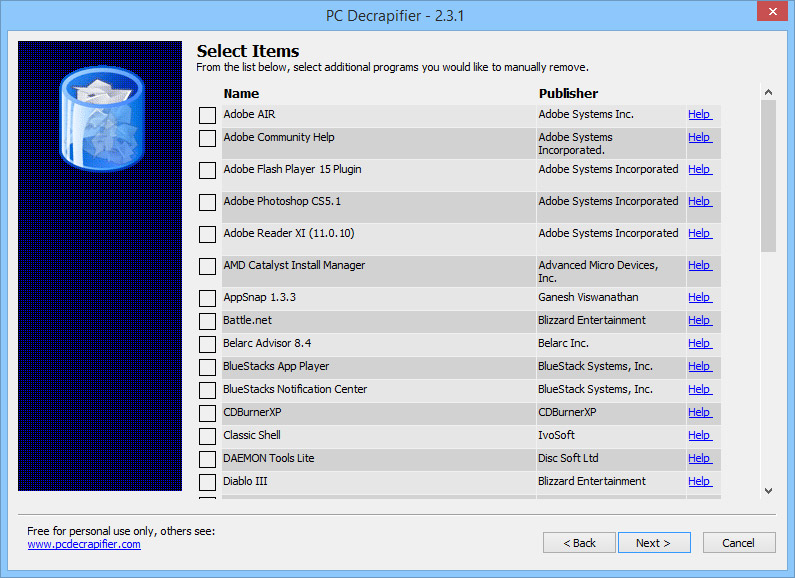
Task: Click Help for BlueStacks Notification Center
Action: point(700,389)
